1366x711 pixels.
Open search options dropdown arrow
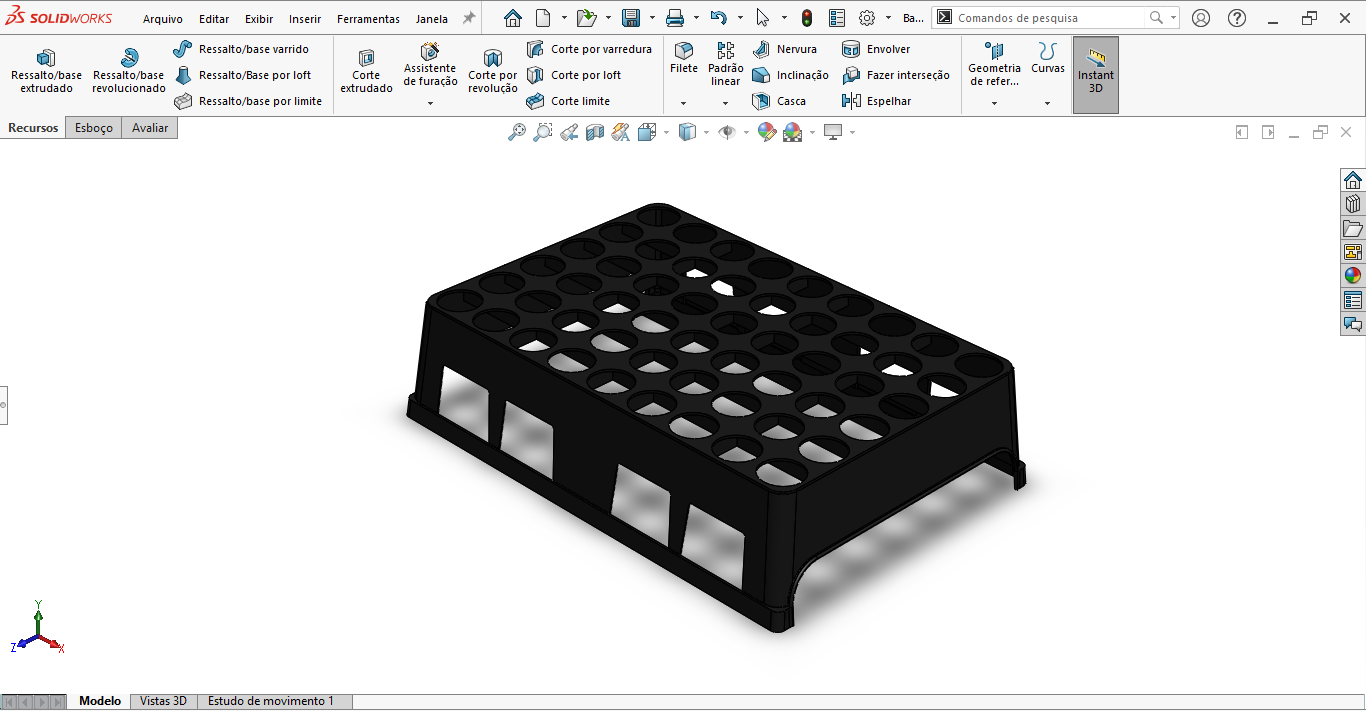click(x=1172, y=18)
